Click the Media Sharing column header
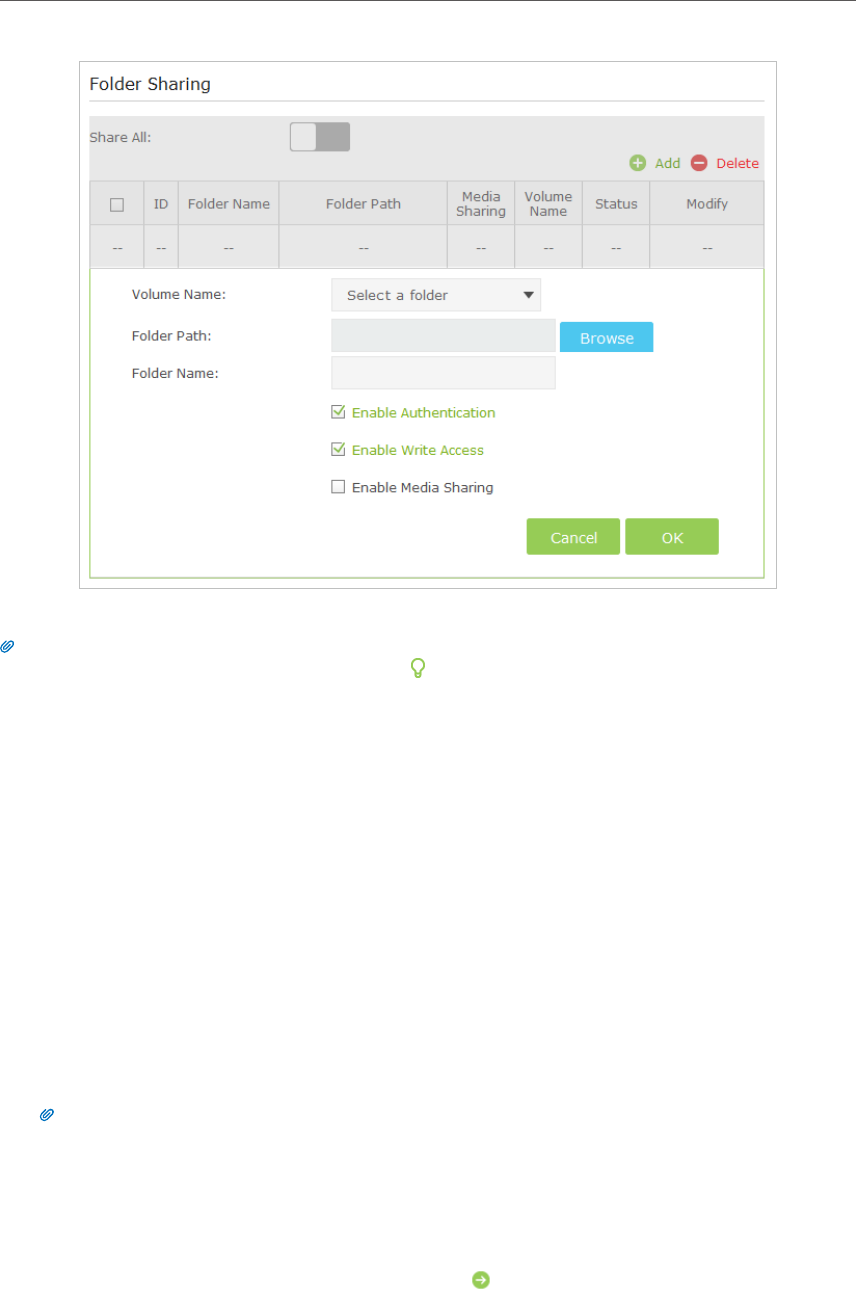This screenshot has height=1292, width=856. click(481, 204)
